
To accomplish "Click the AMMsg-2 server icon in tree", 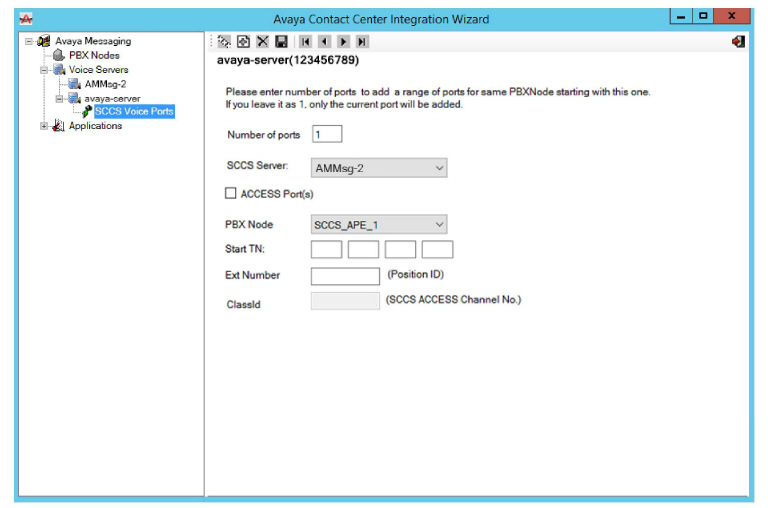I will (x=74, y=84).
